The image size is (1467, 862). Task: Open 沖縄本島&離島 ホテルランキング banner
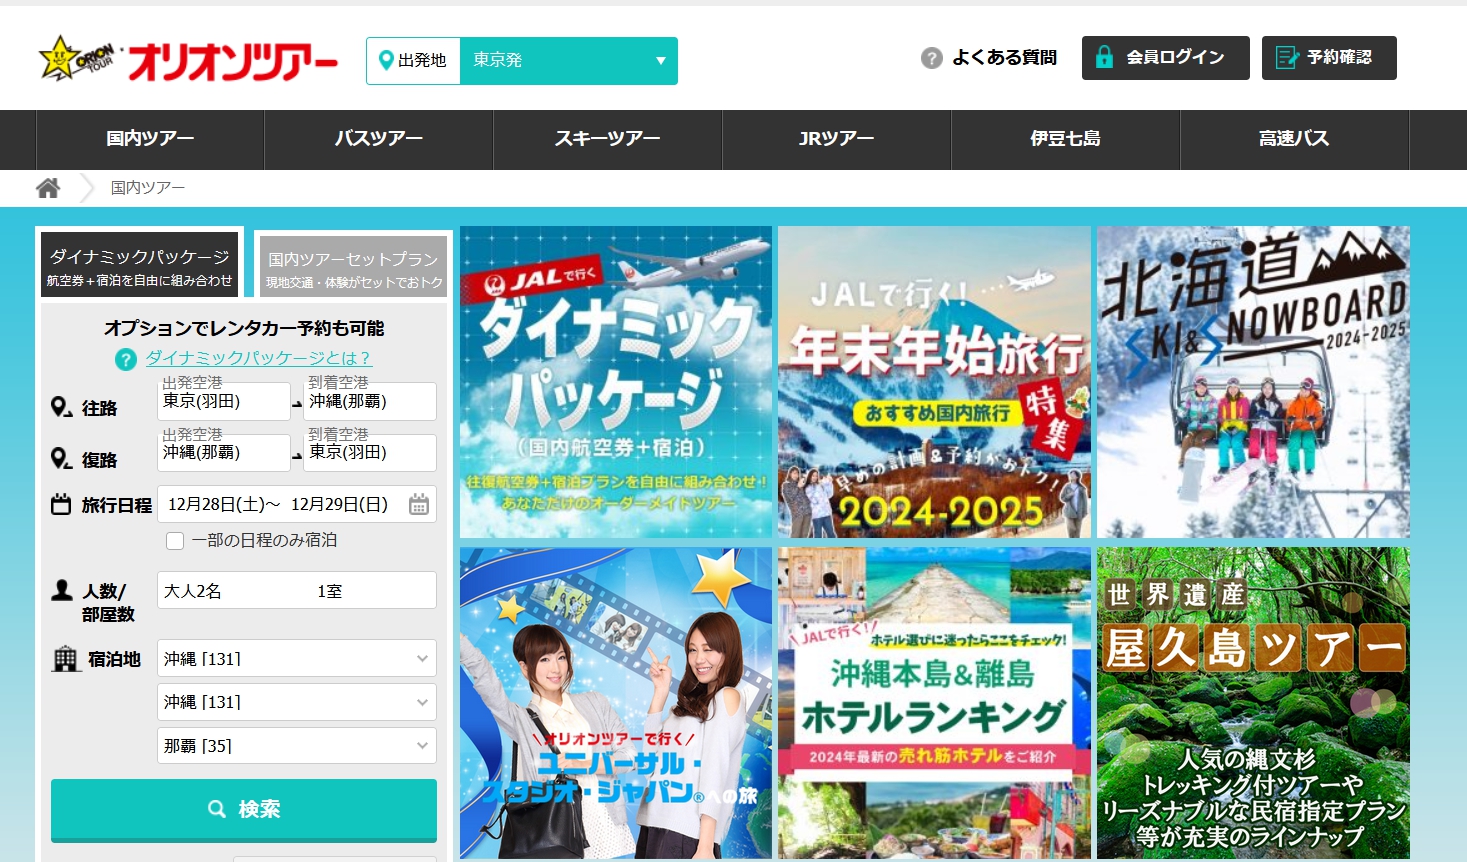(x=934, y=703)
